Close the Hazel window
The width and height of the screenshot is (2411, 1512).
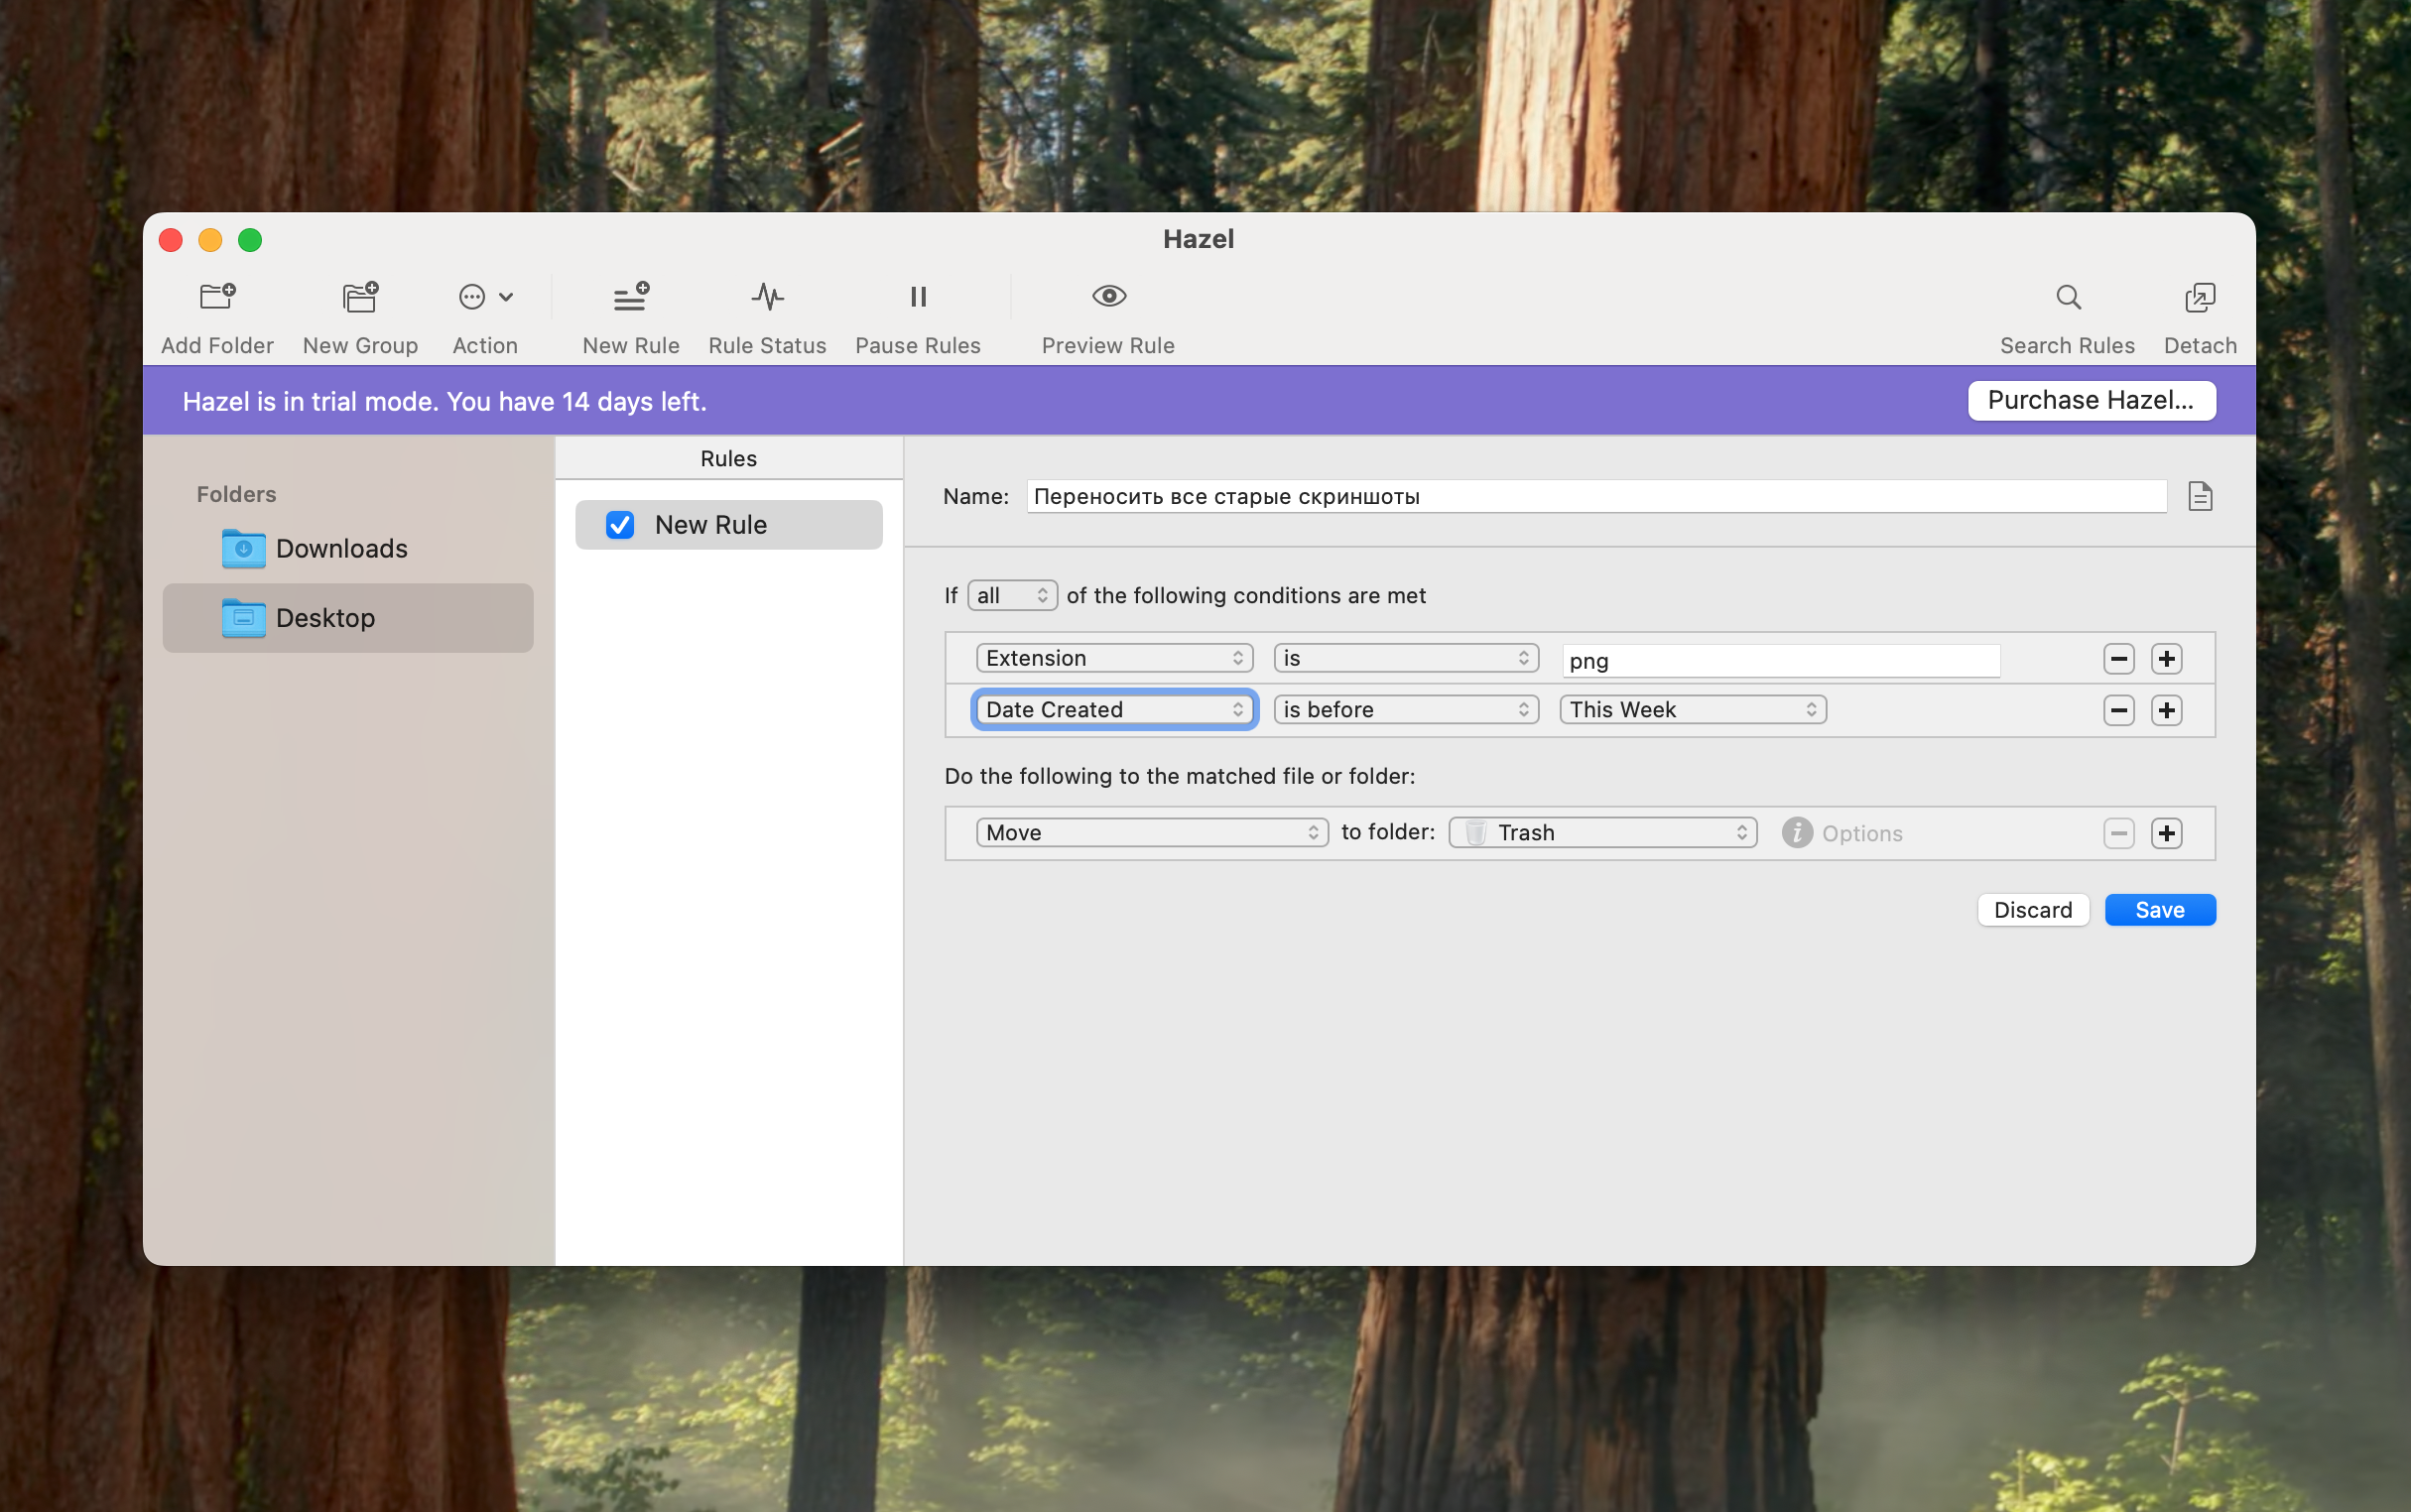click(171, 240)
